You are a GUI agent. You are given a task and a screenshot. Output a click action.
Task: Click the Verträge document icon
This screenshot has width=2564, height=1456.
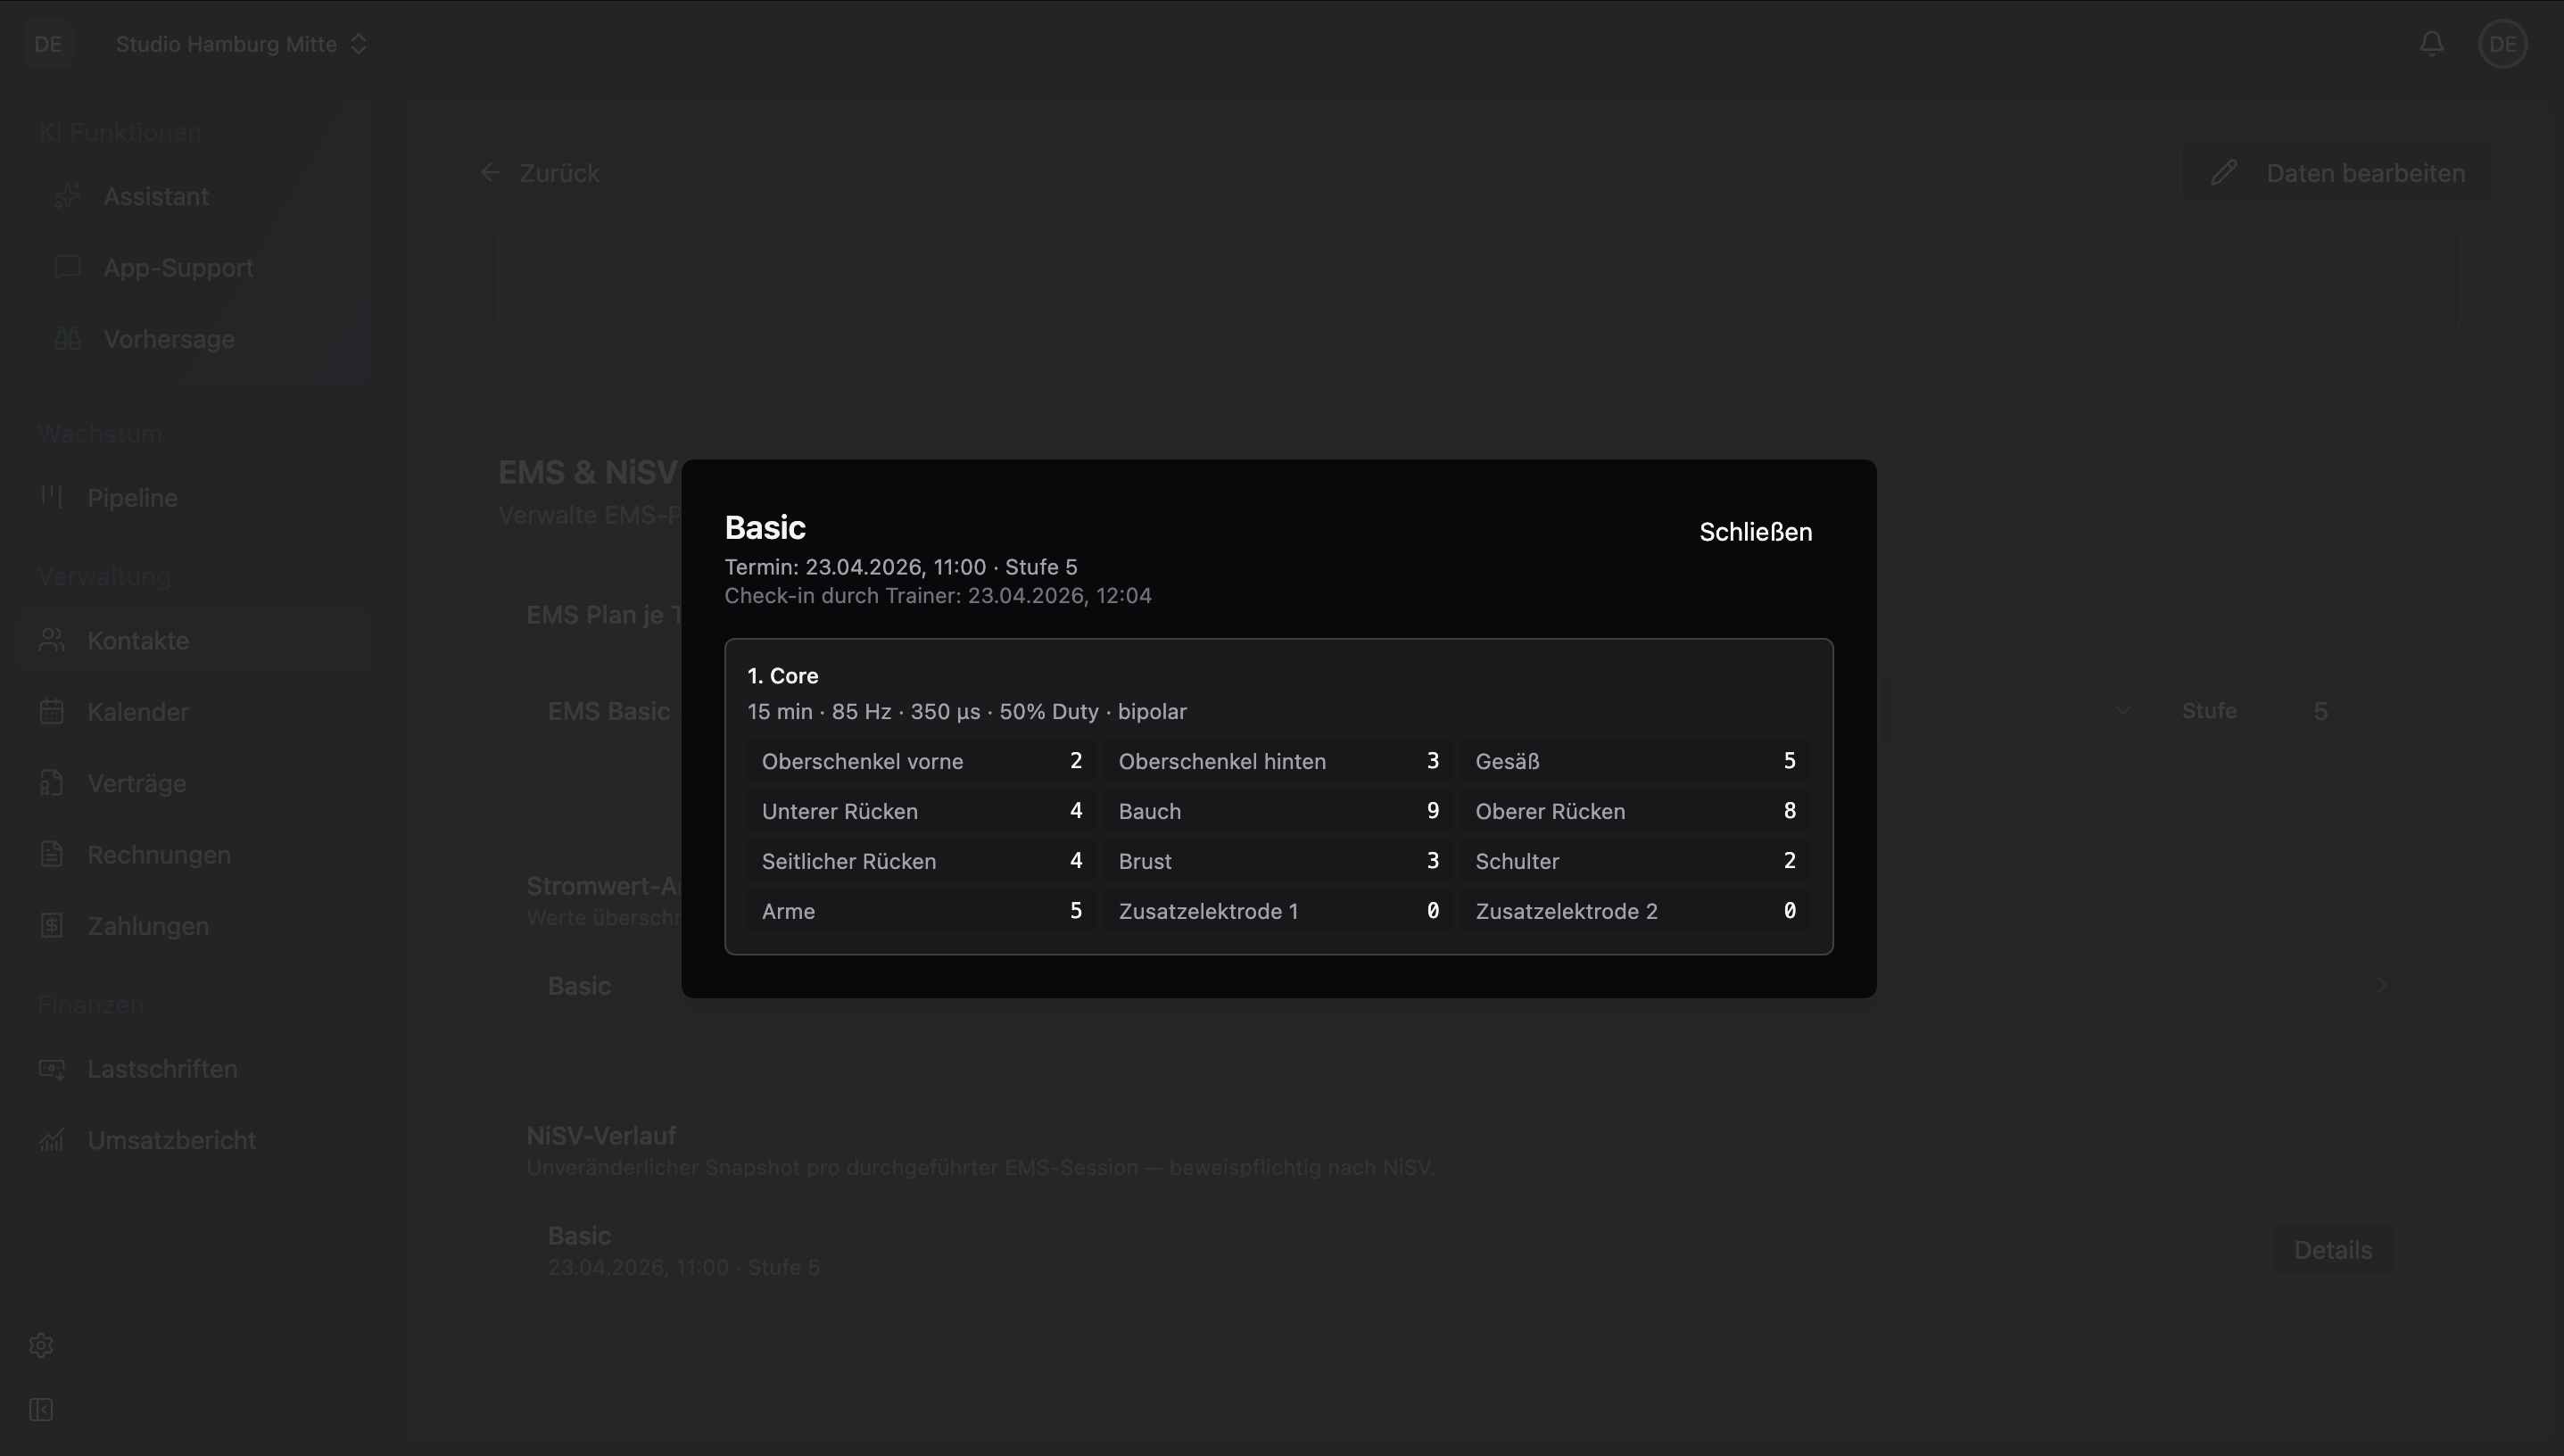(x=52, y=783)
